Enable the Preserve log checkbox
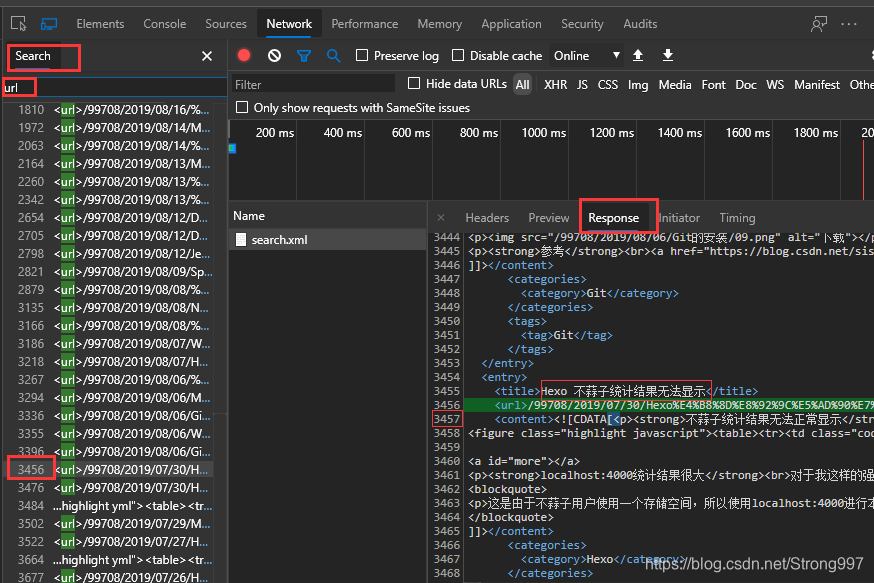The image size is (874, 583). pos(362,55)
